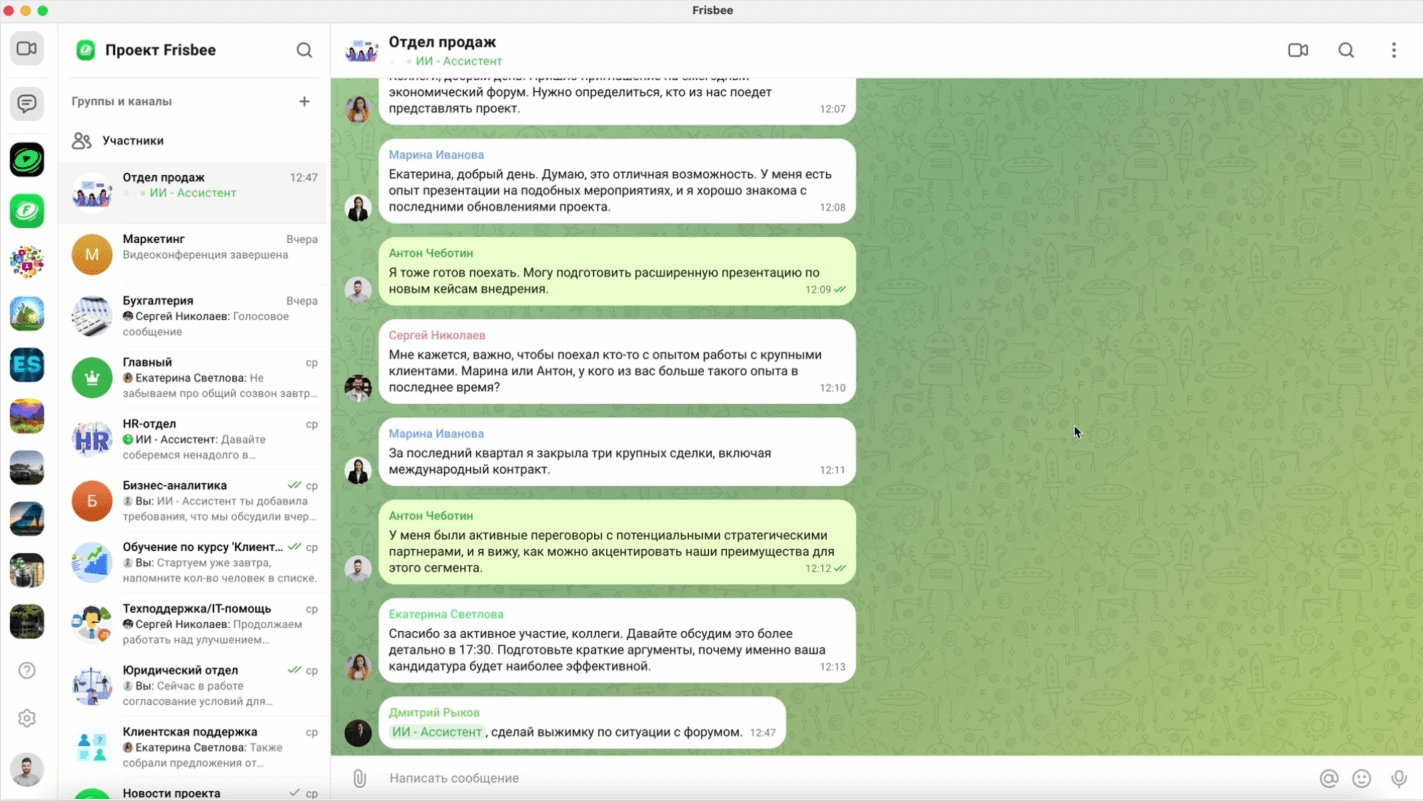Open settings gear in left rail
The width and height of the screenshot is (1423, 801).
pos(27,718)
